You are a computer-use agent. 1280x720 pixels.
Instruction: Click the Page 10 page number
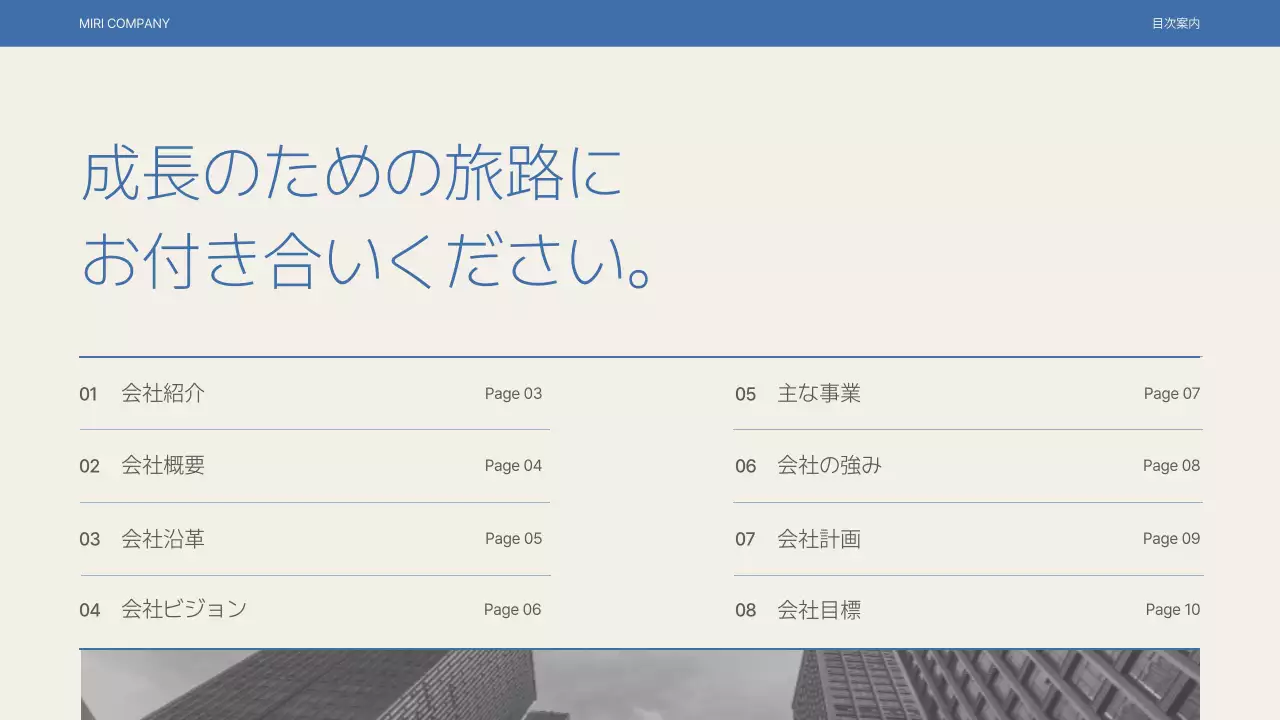pyautogui.click(x=1173, y=609)
